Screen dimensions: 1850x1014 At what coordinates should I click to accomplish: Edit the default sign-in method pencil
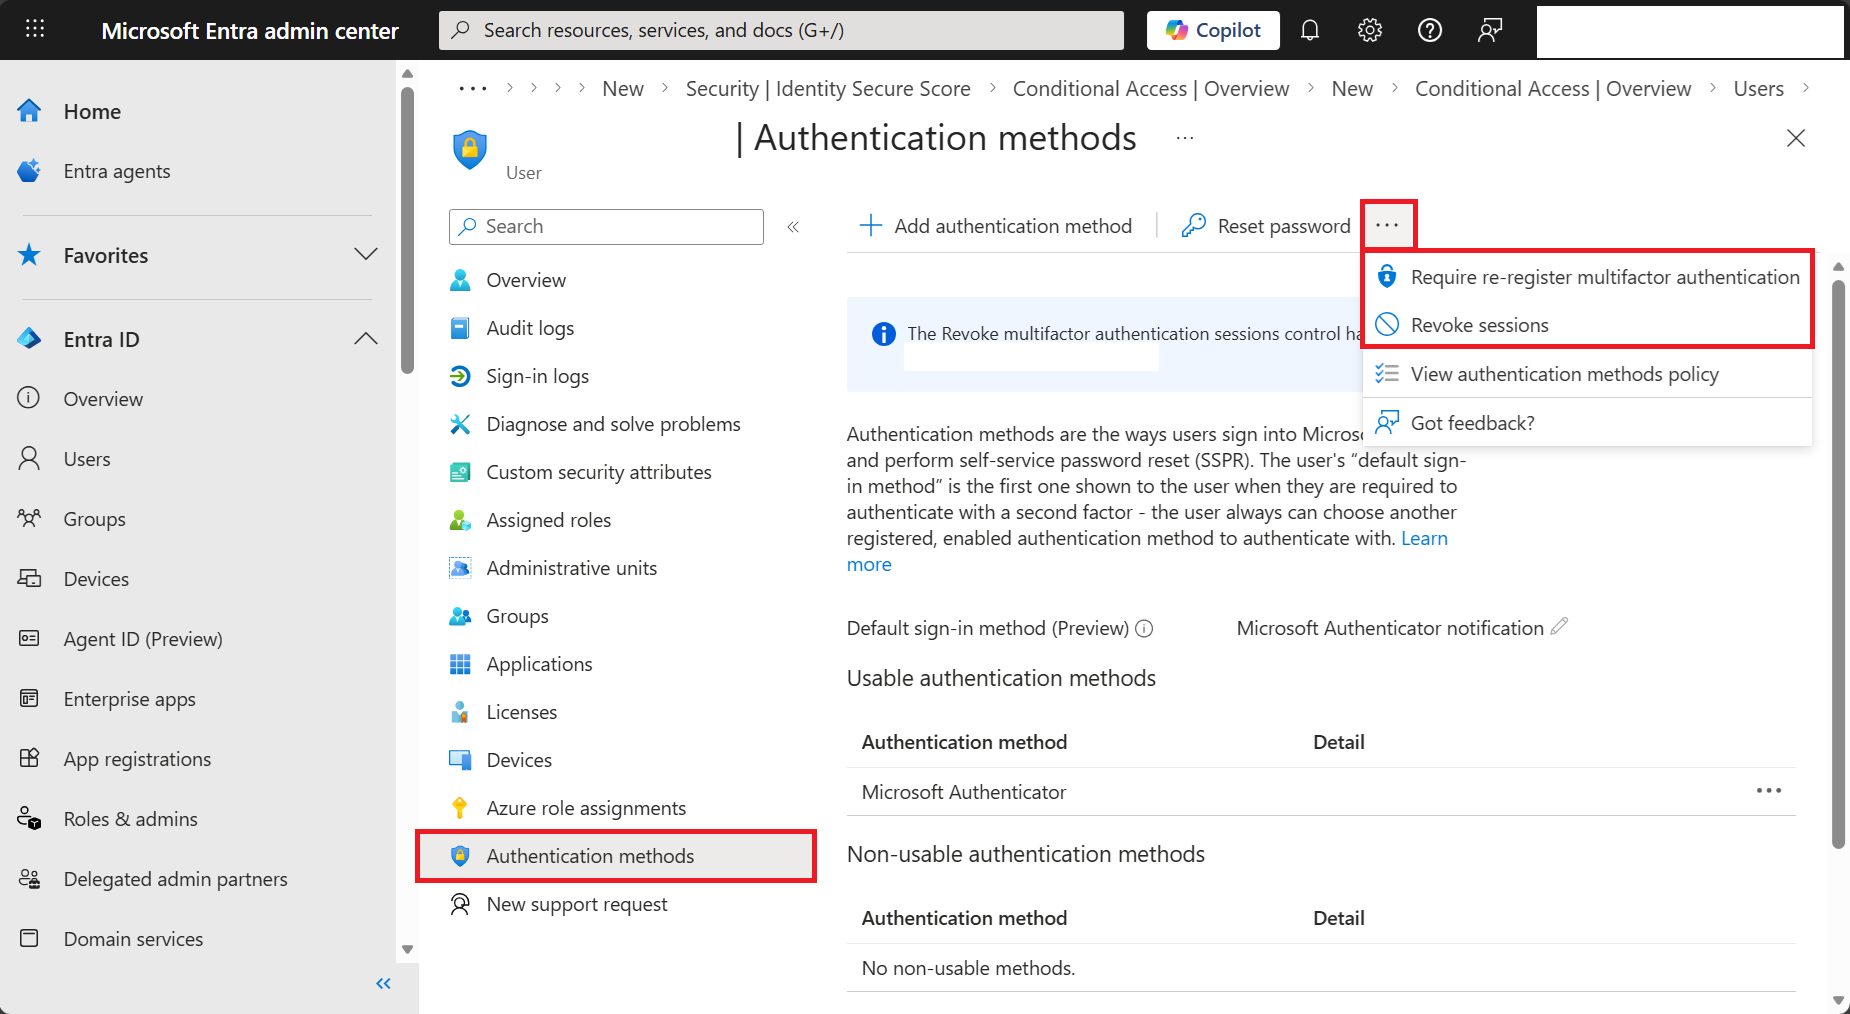pyautogui.click(x=1559, y=627)
